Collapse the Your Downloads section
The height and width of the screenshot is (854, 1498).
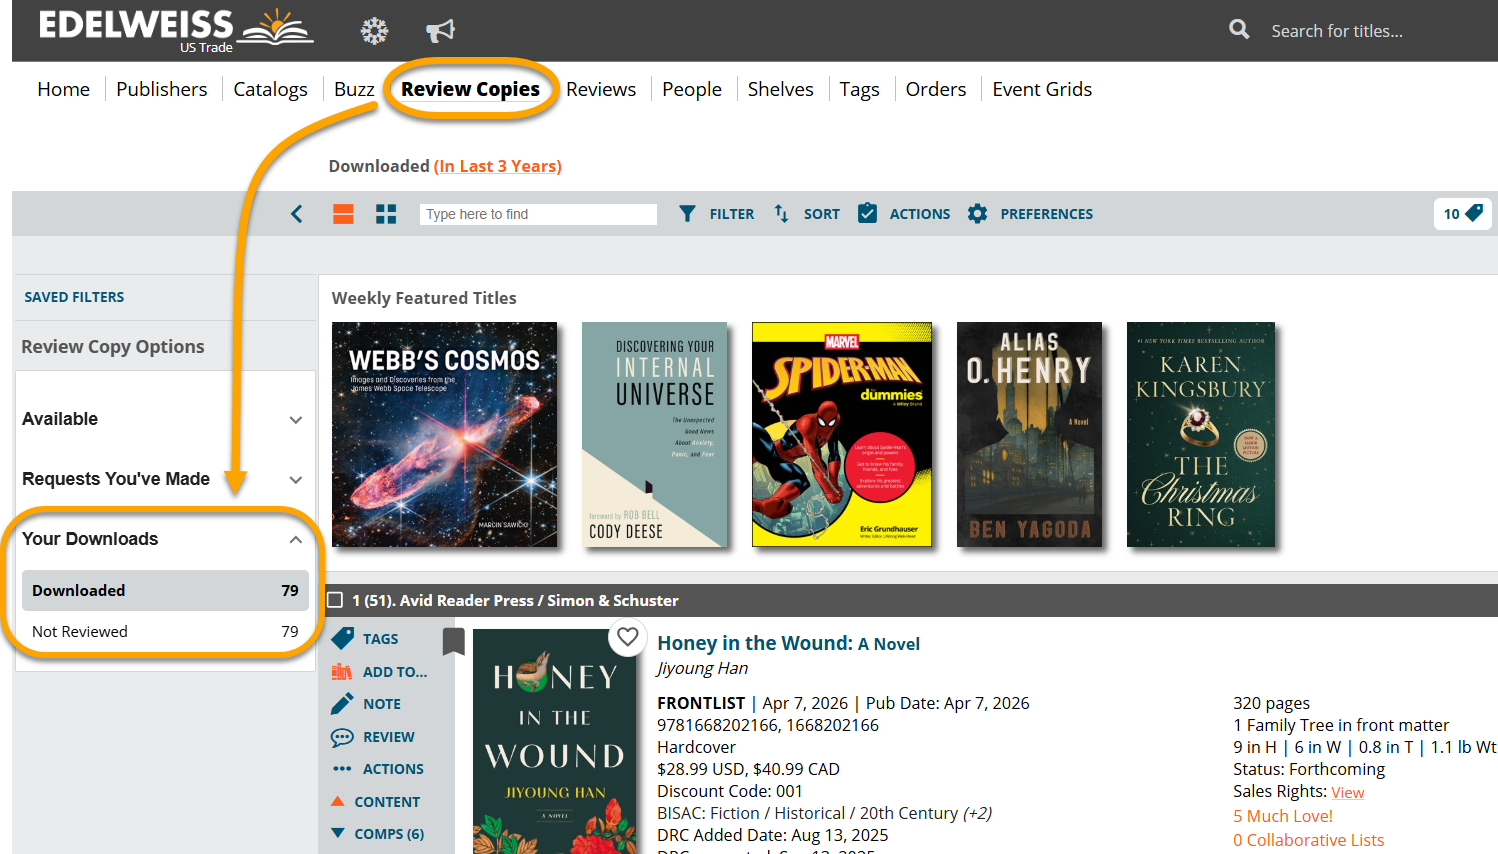pyautogui.click(x=295, y=540)
